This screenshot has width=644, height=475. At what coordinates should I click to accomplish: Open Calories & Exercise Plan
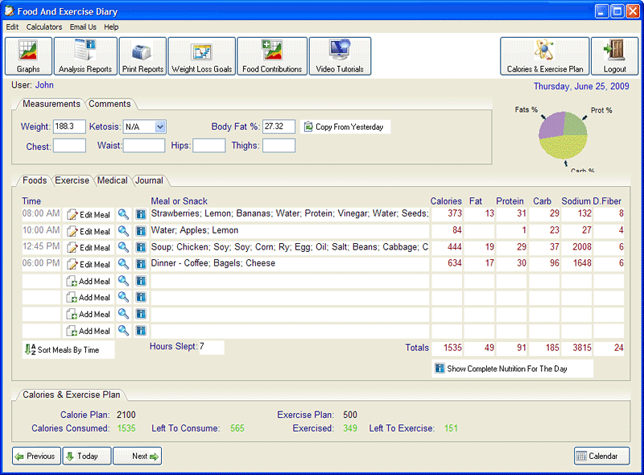click(544, 56)
